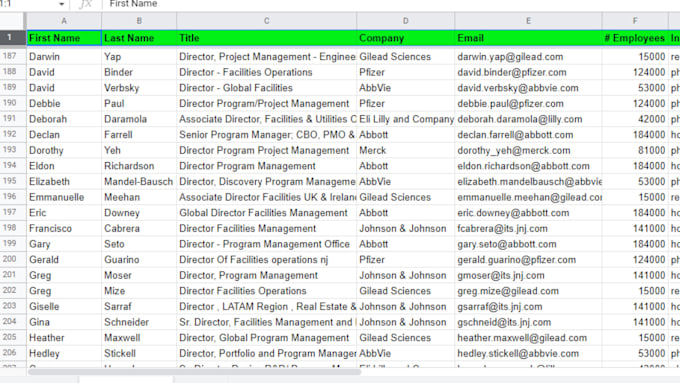
Task: Click the Merck company cell
Action: [x=405, y=151]
